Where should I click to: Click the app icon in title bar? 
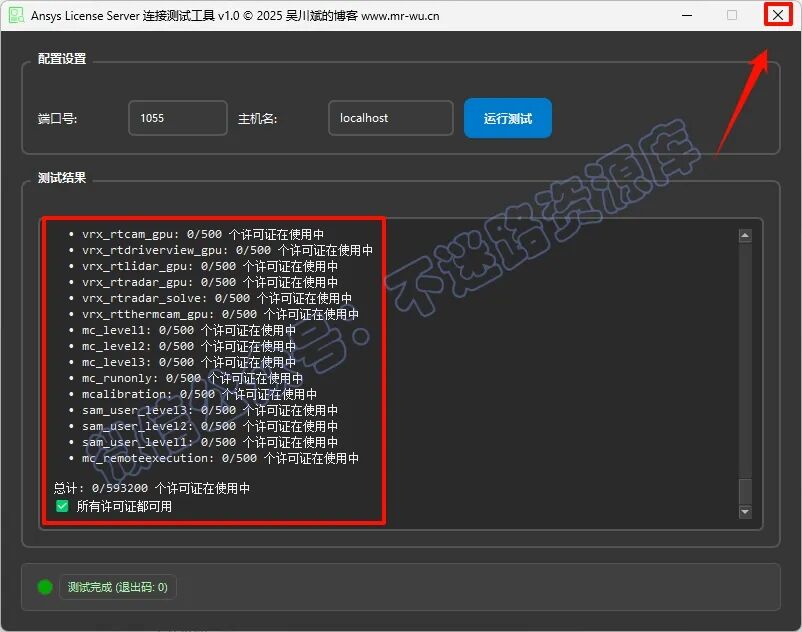click(x=16, y=15)
